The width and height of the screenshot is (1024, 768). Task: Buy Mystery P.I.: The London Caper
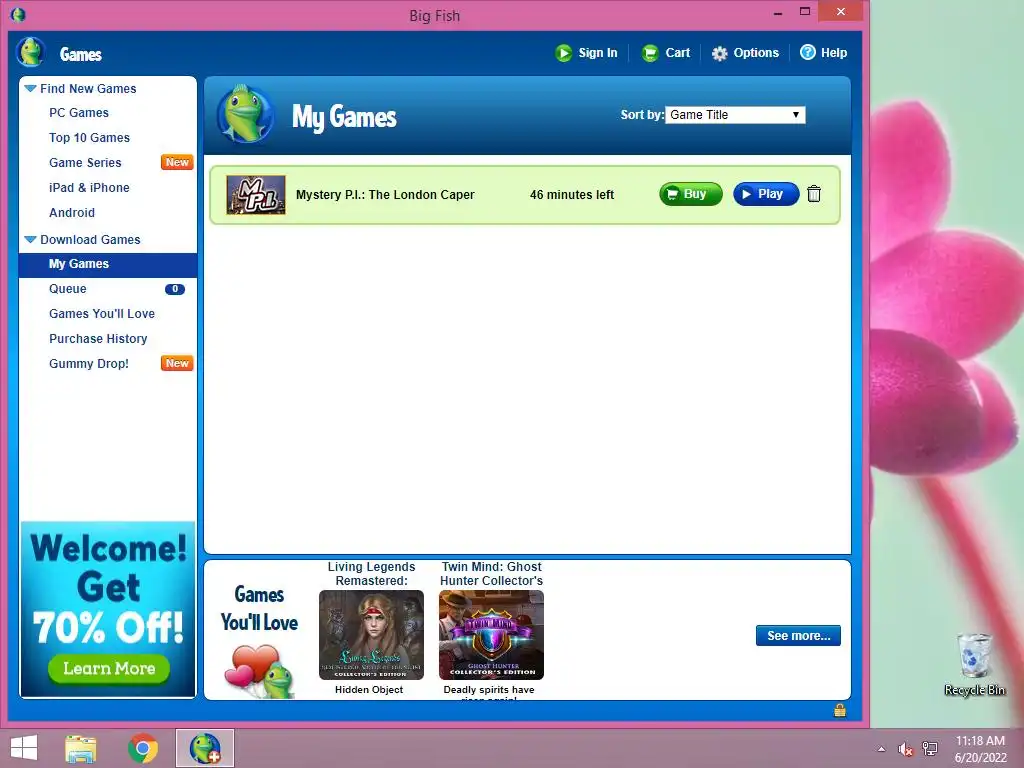[x=691, y=194]
